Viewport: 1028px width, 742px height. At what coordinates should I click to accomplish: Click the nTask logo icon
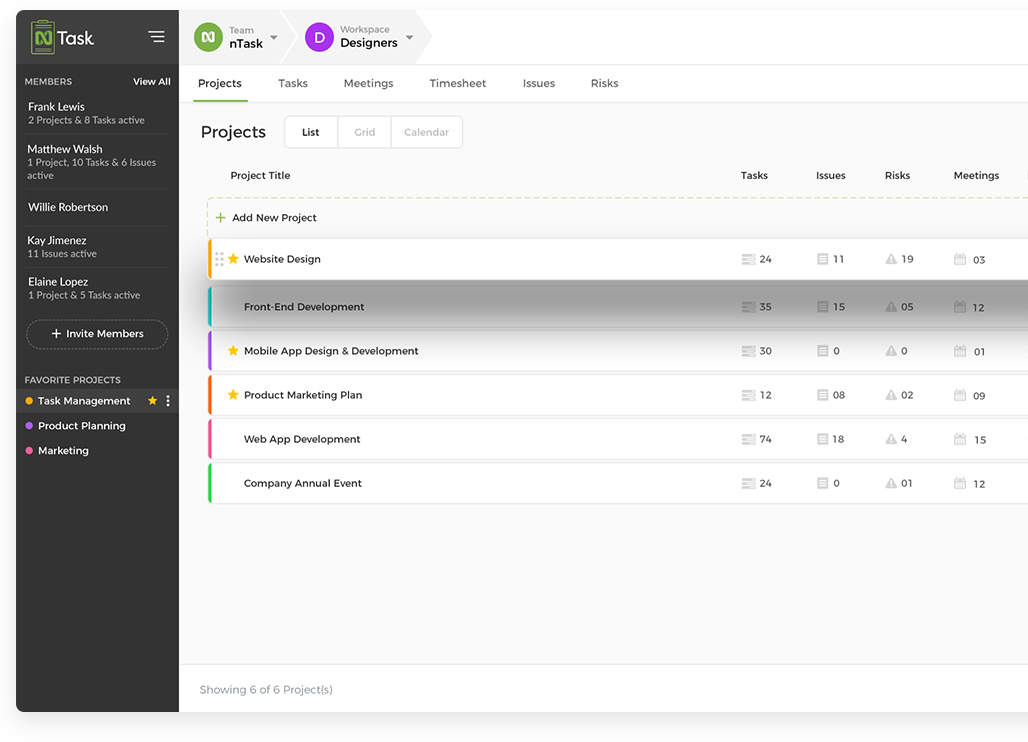point(43,37)
